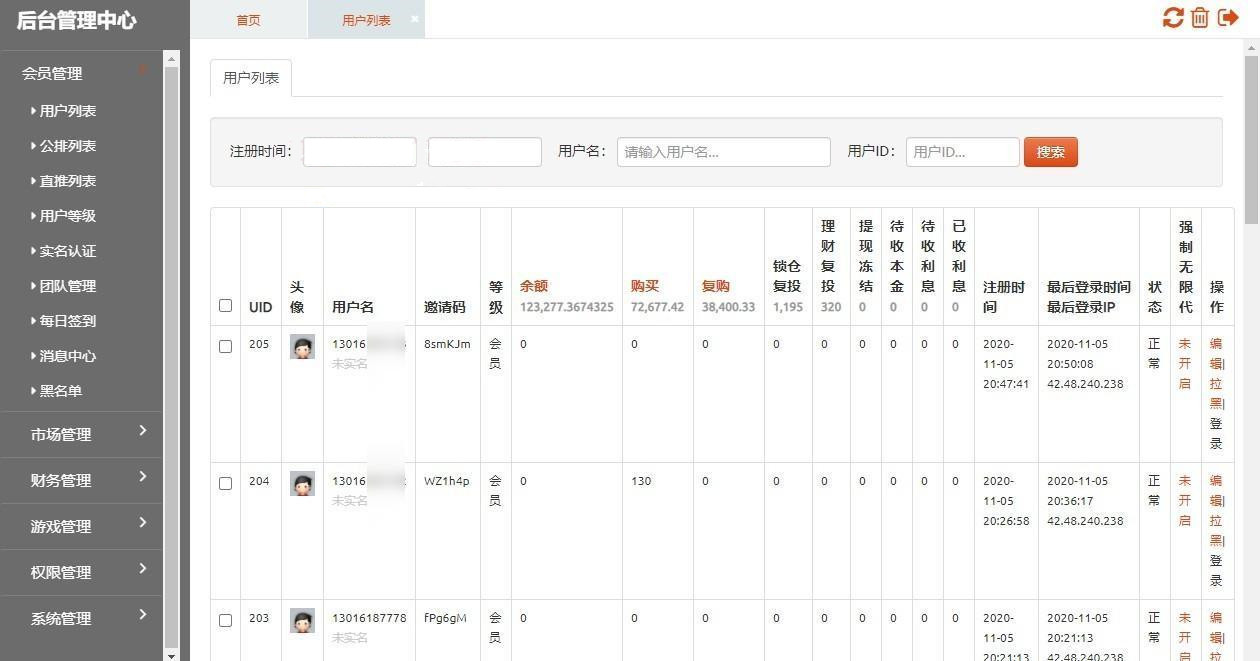Screen dimensions: 1260x661
Task: Check the checkbox for user UID 204
Action: 225,481
